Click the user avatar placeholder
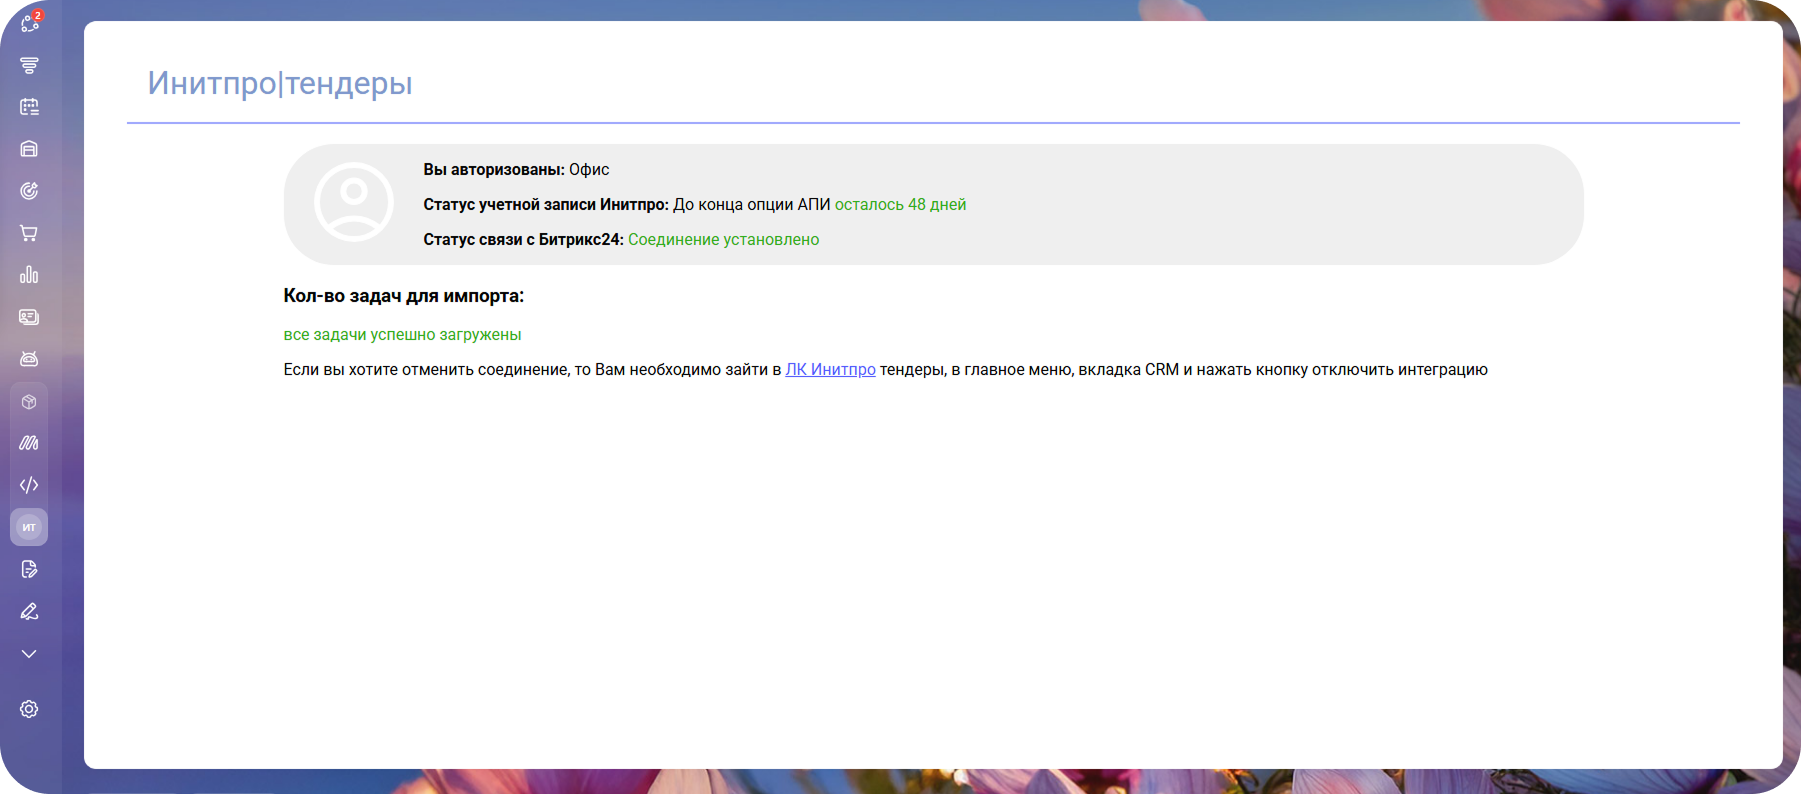This screenshot has height=794, width=1801. pos(354,202)
